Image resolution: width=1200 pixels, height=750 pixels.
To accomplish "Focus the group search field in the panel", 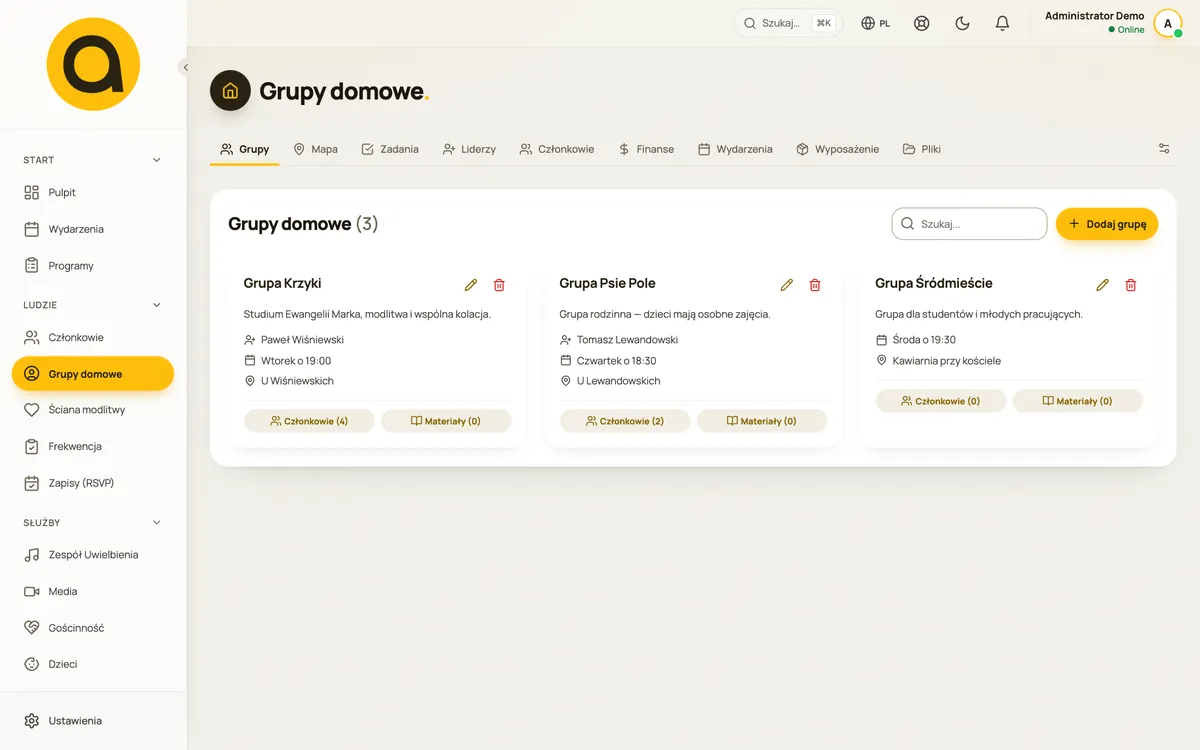I will [x=969, y=224].
